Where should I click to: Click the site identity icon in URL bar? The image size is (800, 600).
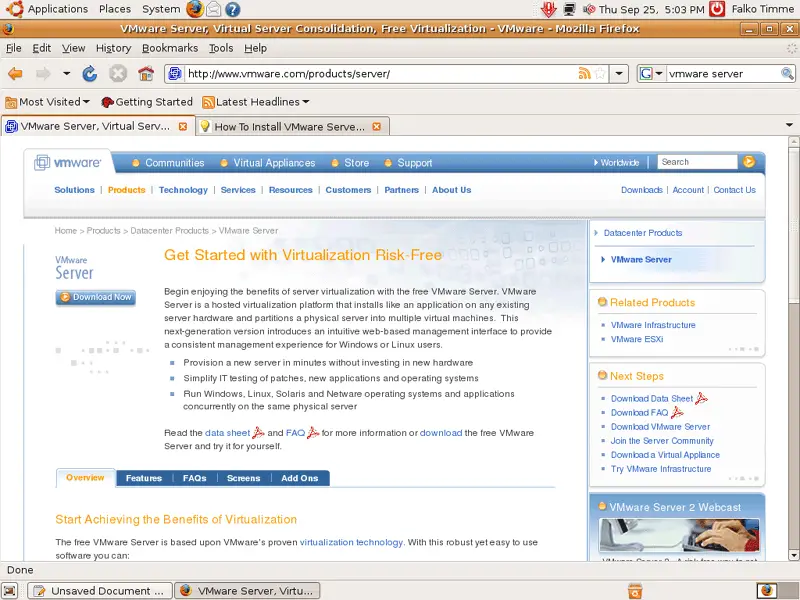174,73
